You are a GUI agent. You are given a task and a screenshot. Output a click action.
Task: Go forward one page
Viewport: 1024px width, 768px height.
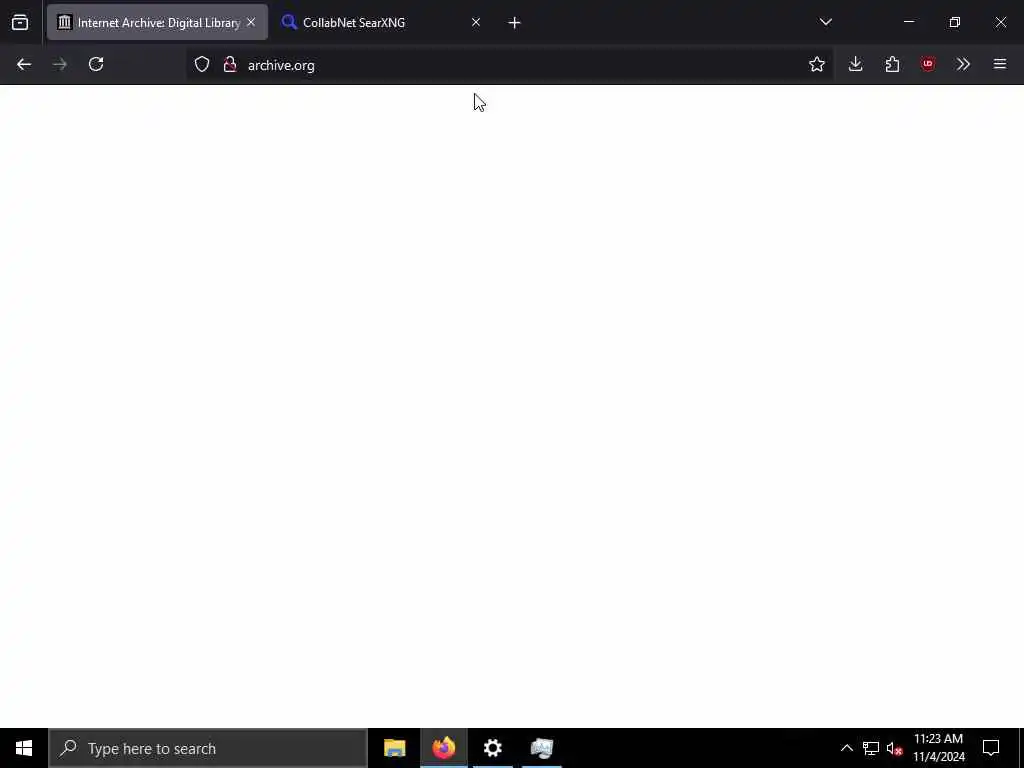[x=59, y=64]
